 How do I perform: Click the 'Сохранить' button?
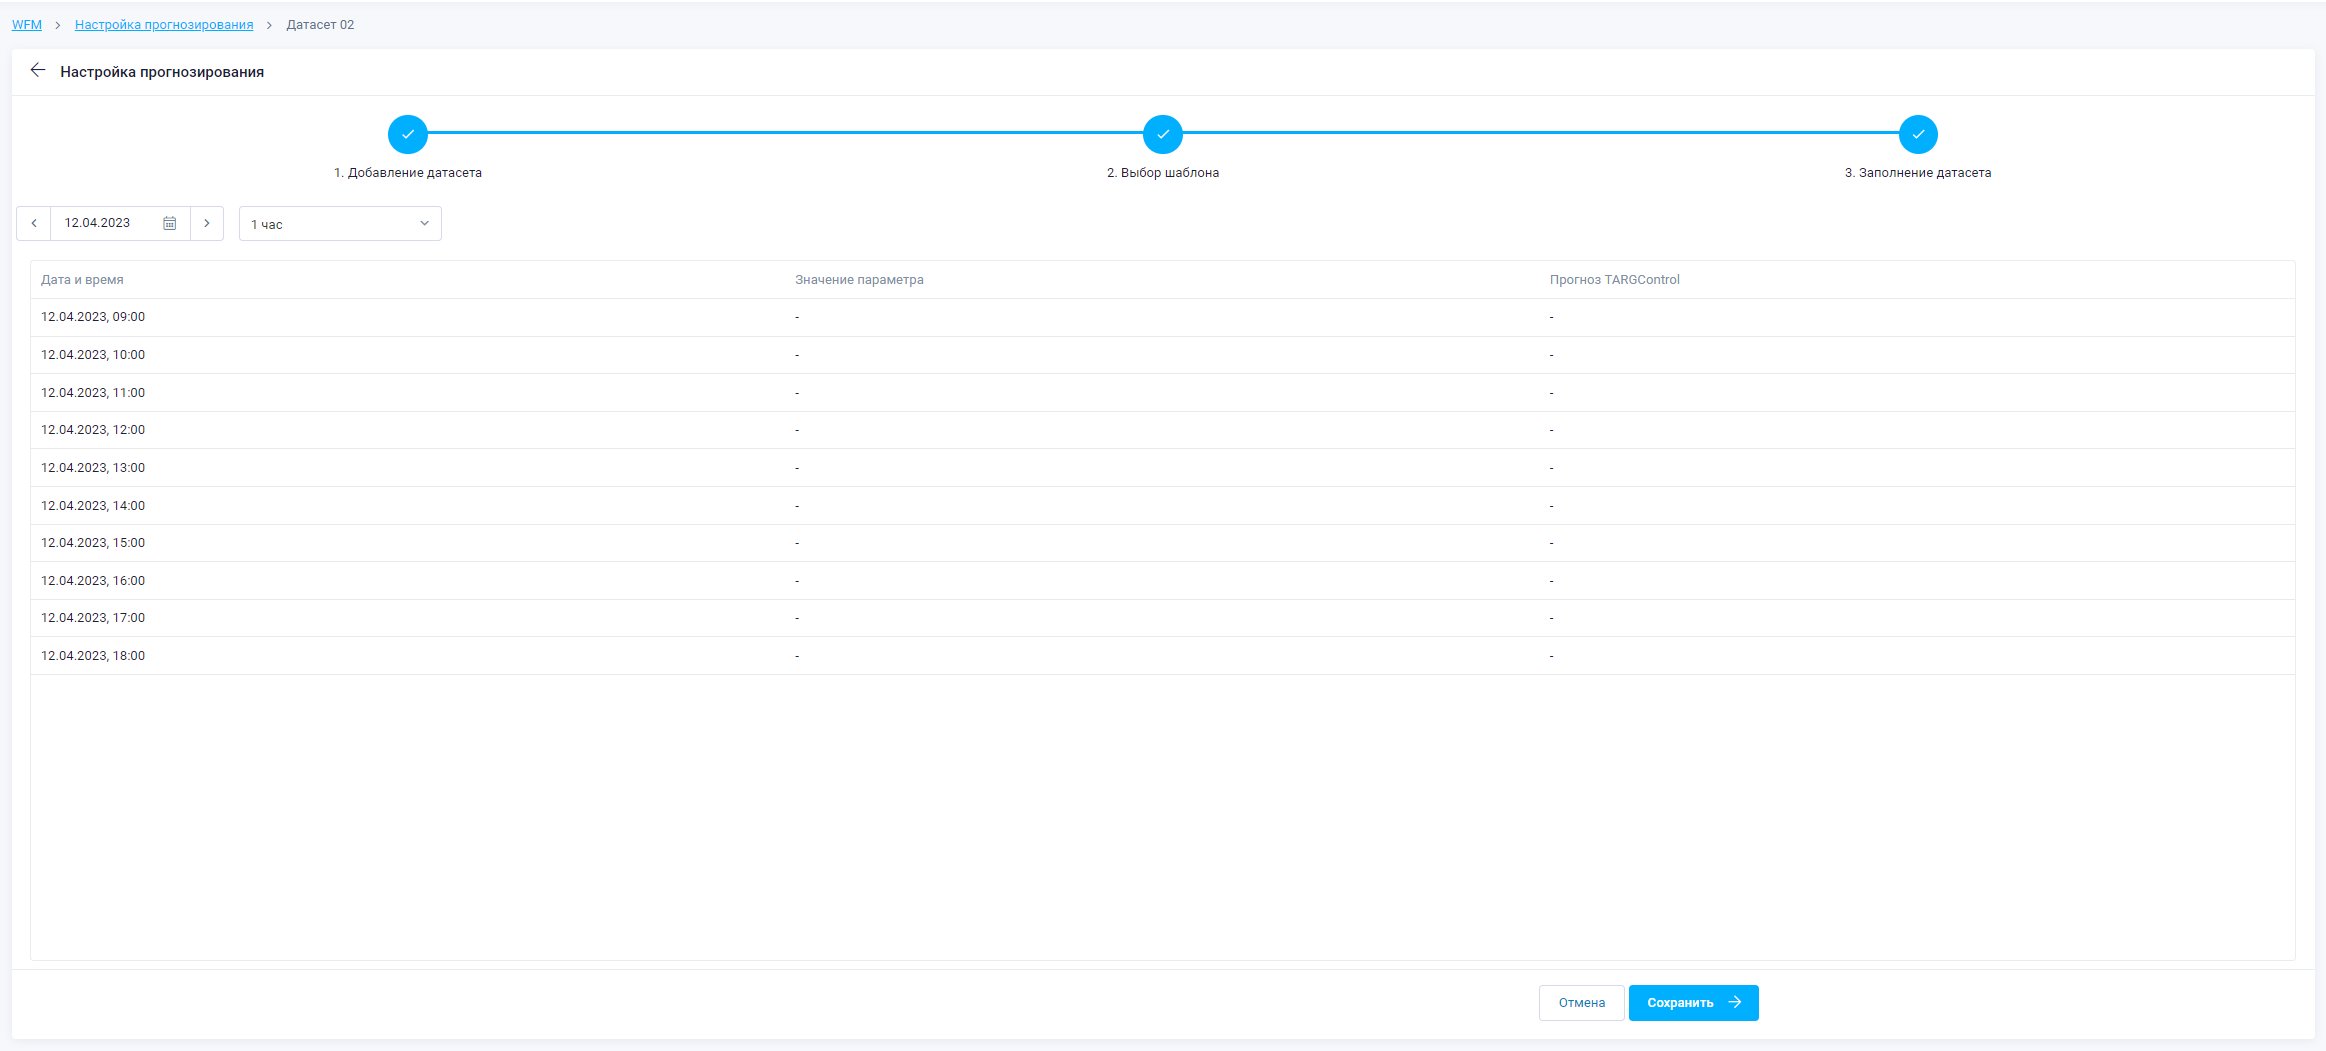(x=1694, y=1003)
